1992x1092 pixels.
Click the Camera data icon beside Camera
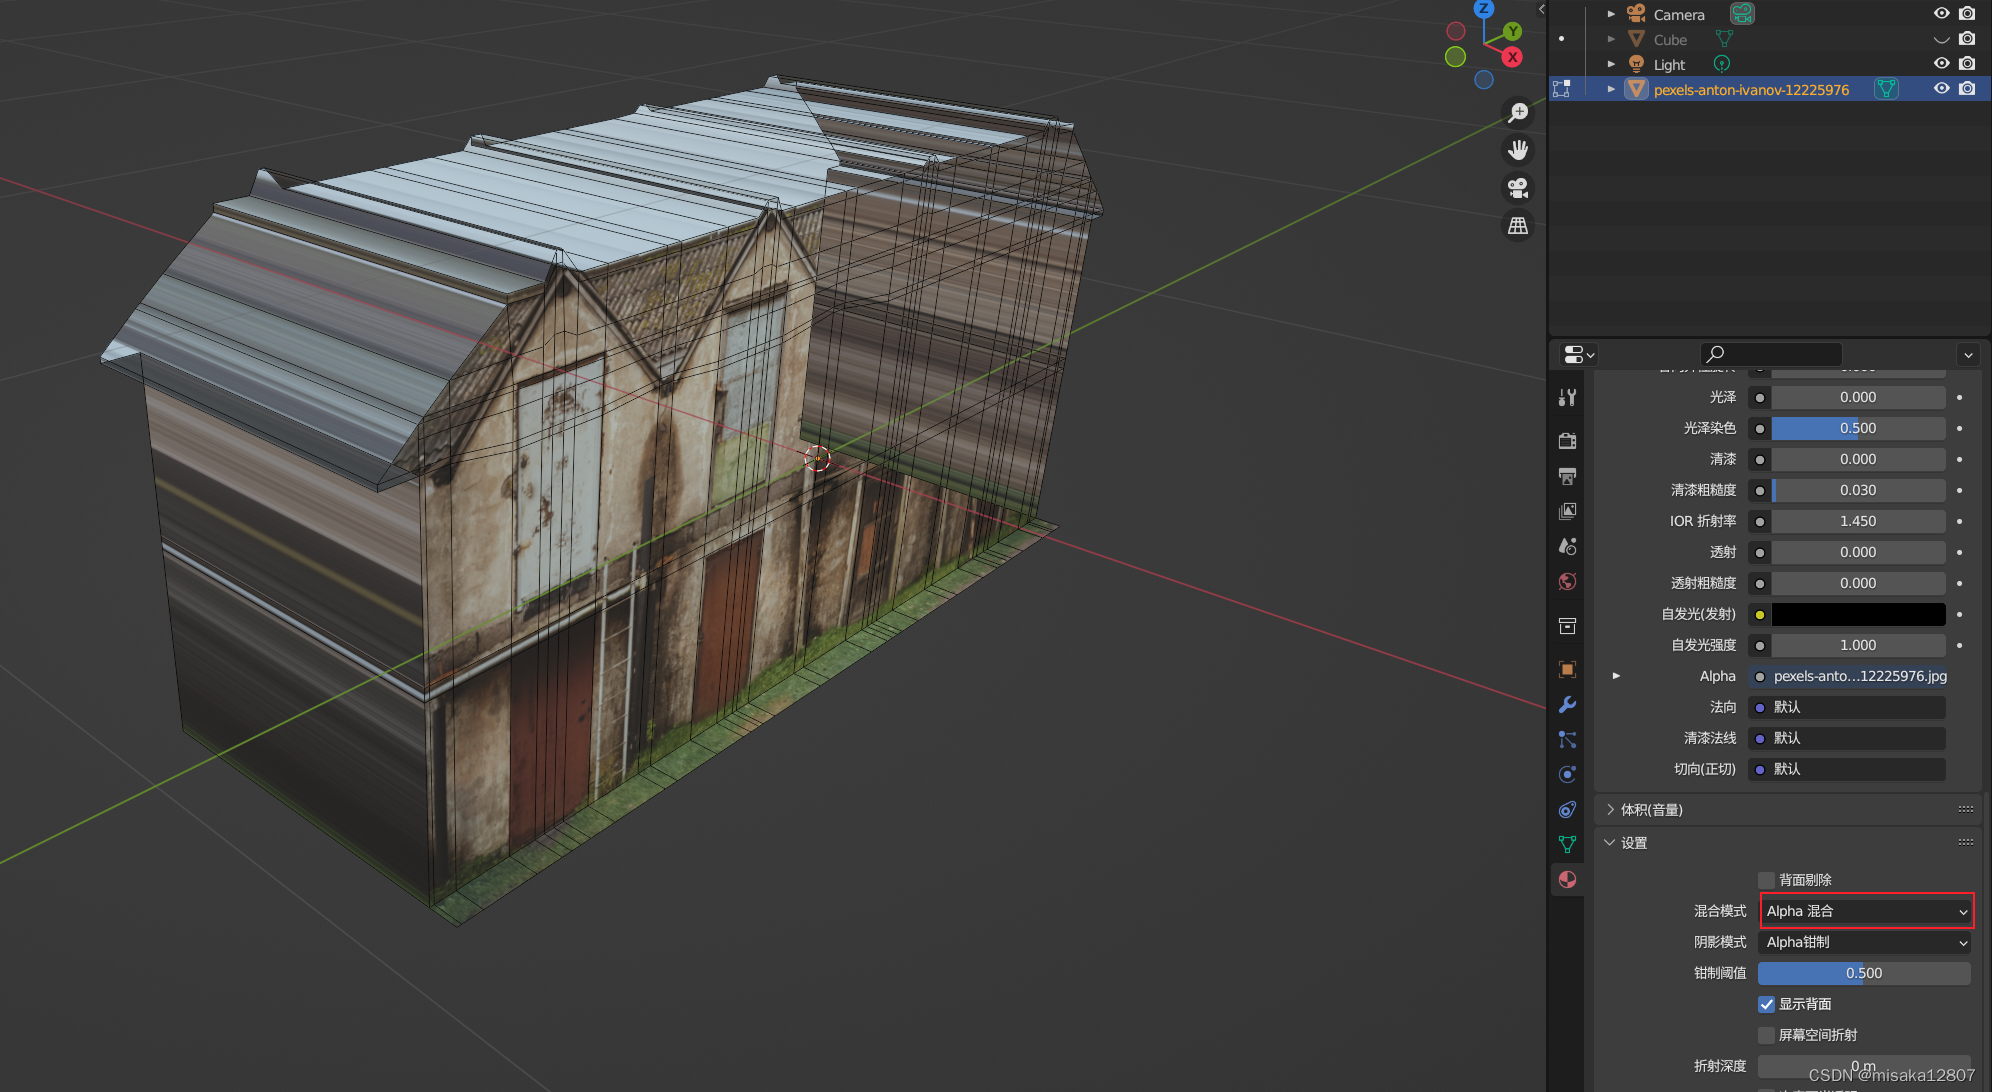click(1742, 14)
